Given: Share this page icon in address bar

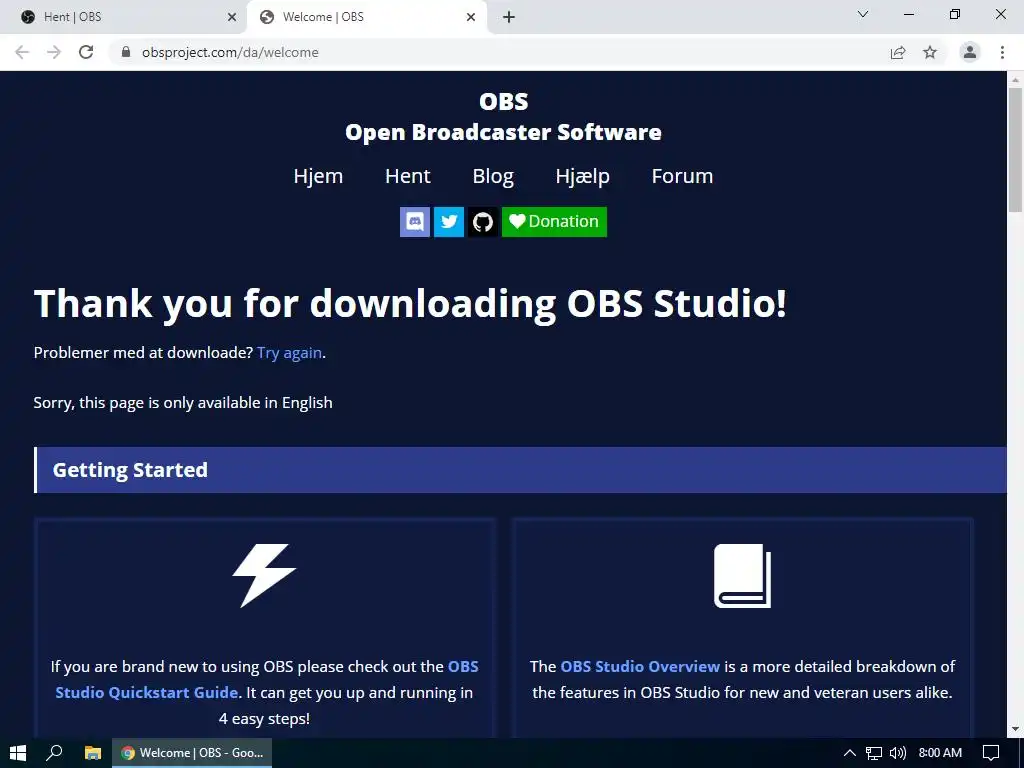Looking at the screenshot, I should [x=898, y=52].
